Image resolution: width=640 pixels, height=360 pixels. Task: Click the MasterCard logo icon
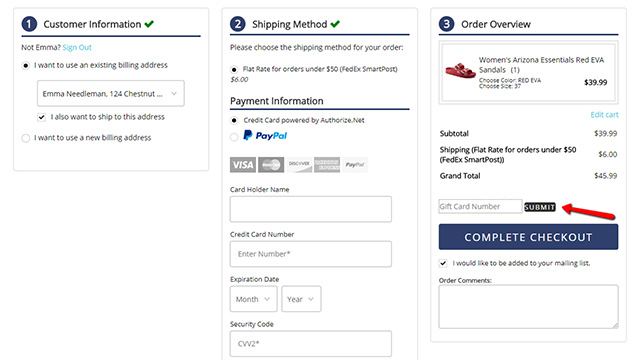(271, 165)
